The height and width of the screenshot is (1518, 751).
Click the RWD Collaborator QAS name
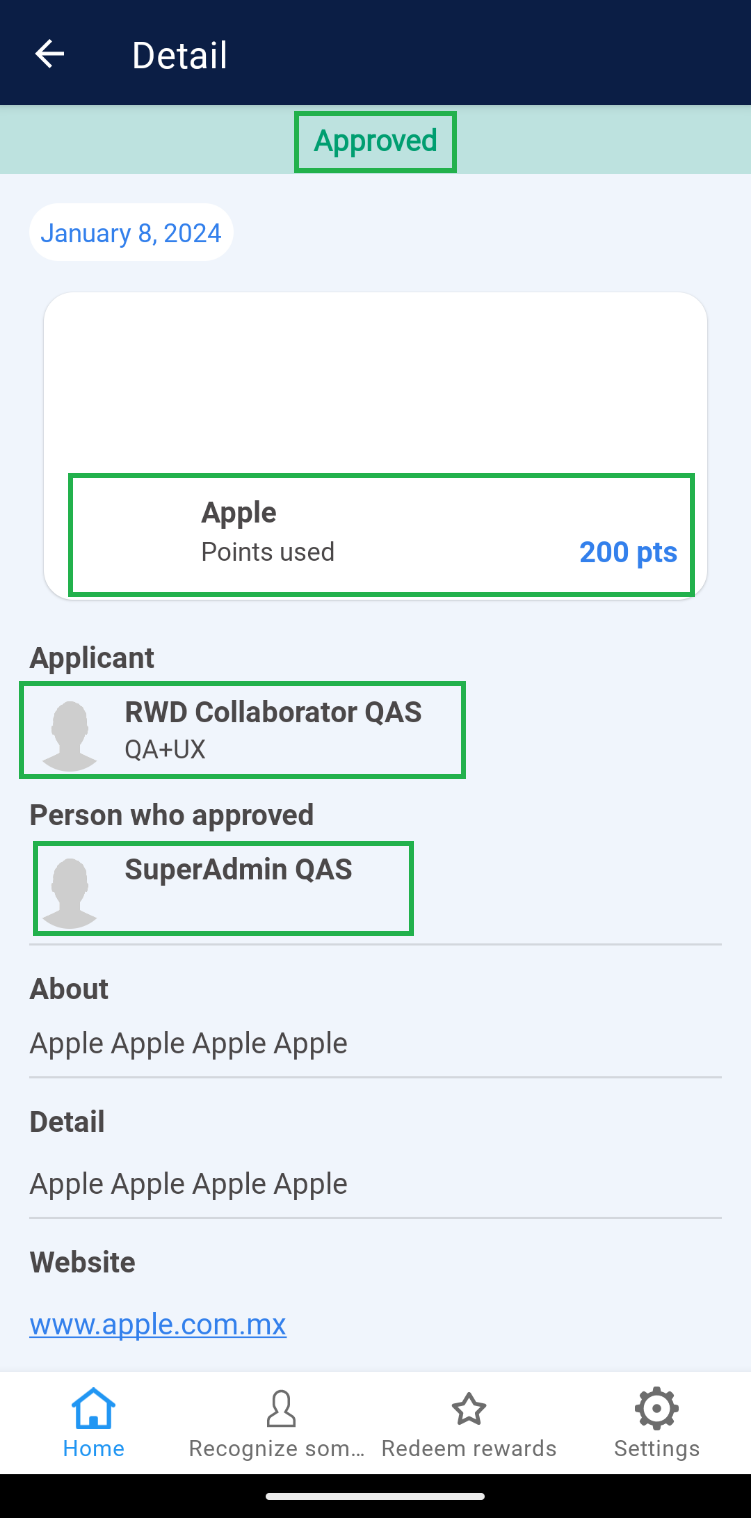pos(273,712)
